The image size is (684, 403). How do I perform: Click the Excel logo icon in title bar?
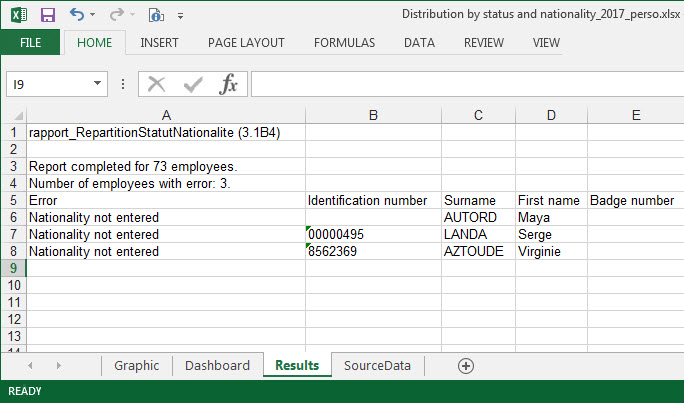17,15
